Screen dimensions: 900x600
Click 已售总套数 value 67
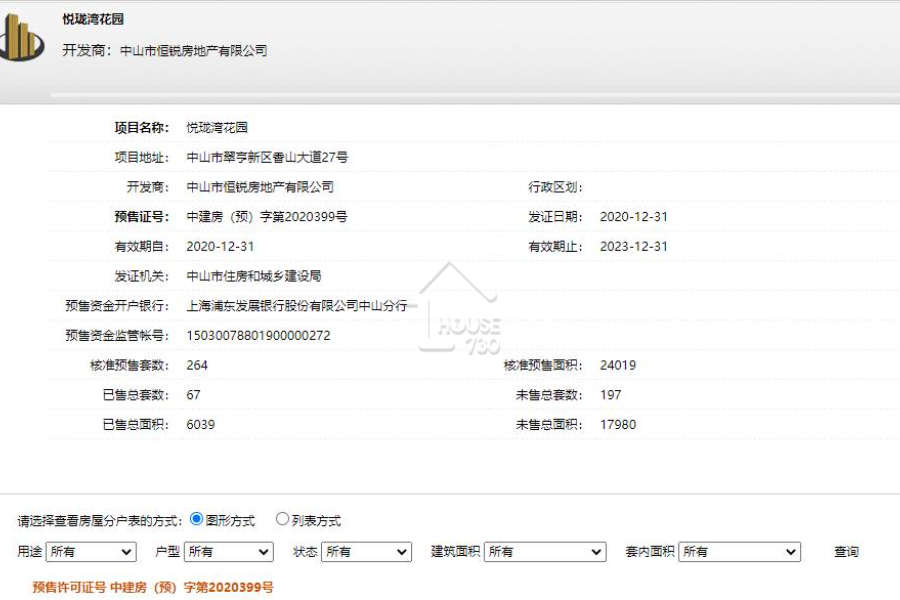pyautogui.click(x=193, y=395)
